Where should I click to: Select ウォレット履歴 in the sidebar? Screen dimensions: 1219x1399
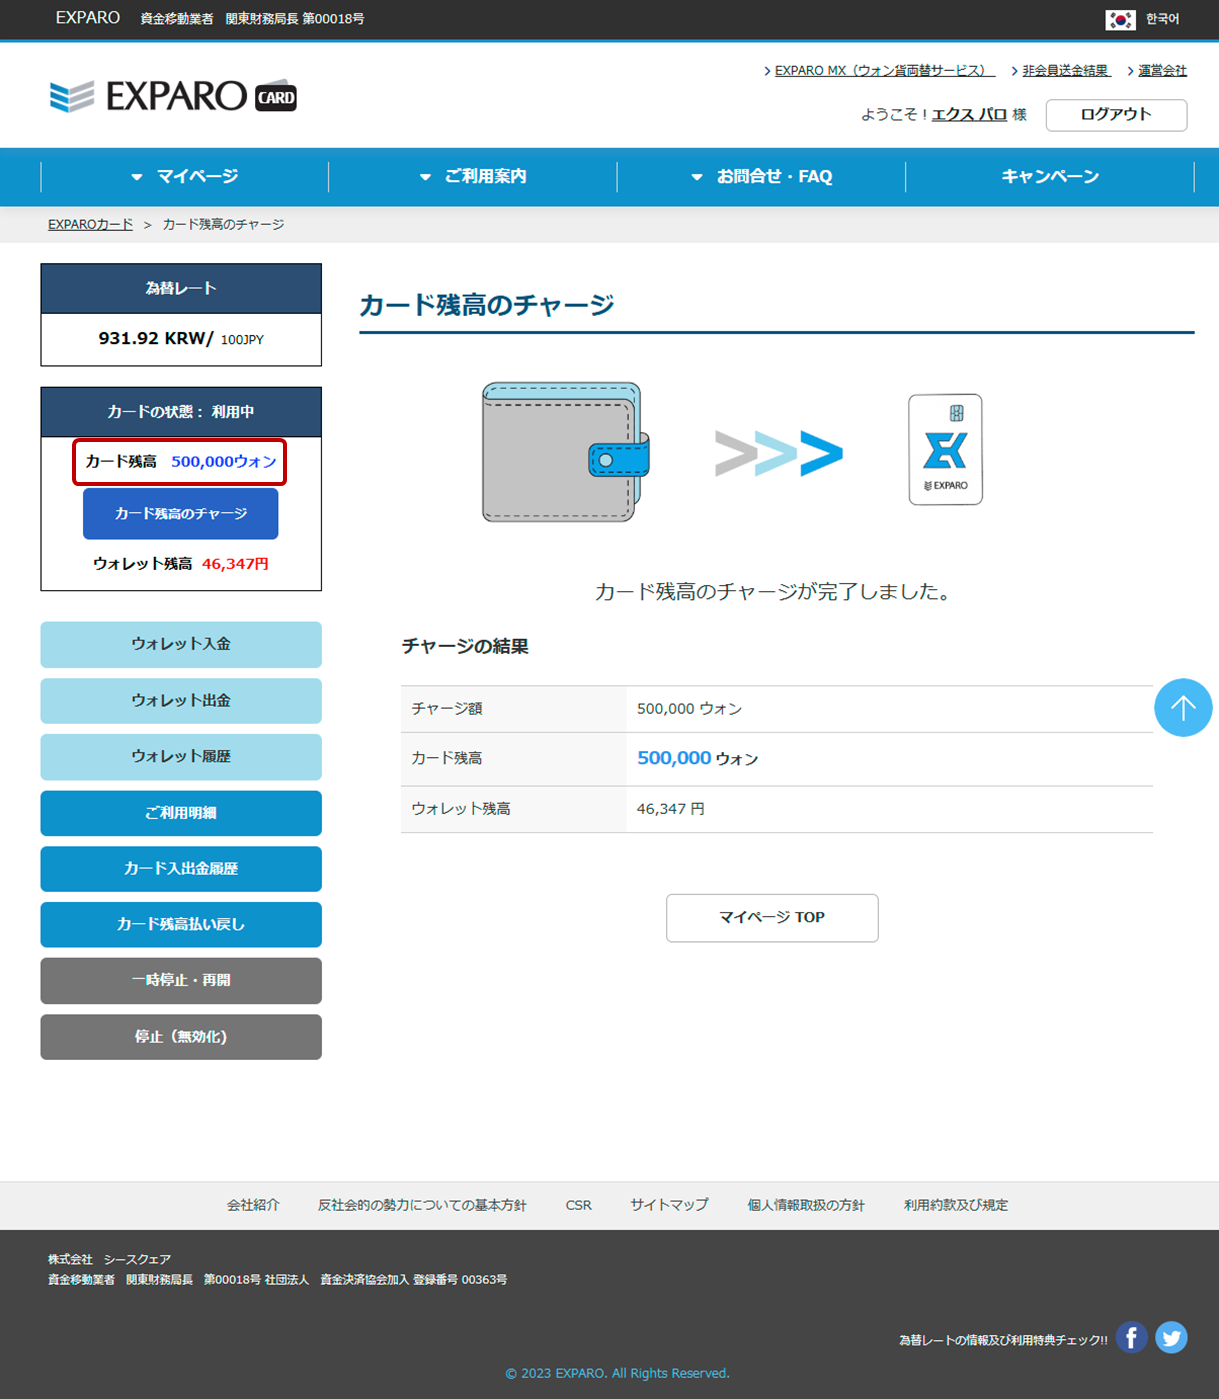[x=181, y=757]
